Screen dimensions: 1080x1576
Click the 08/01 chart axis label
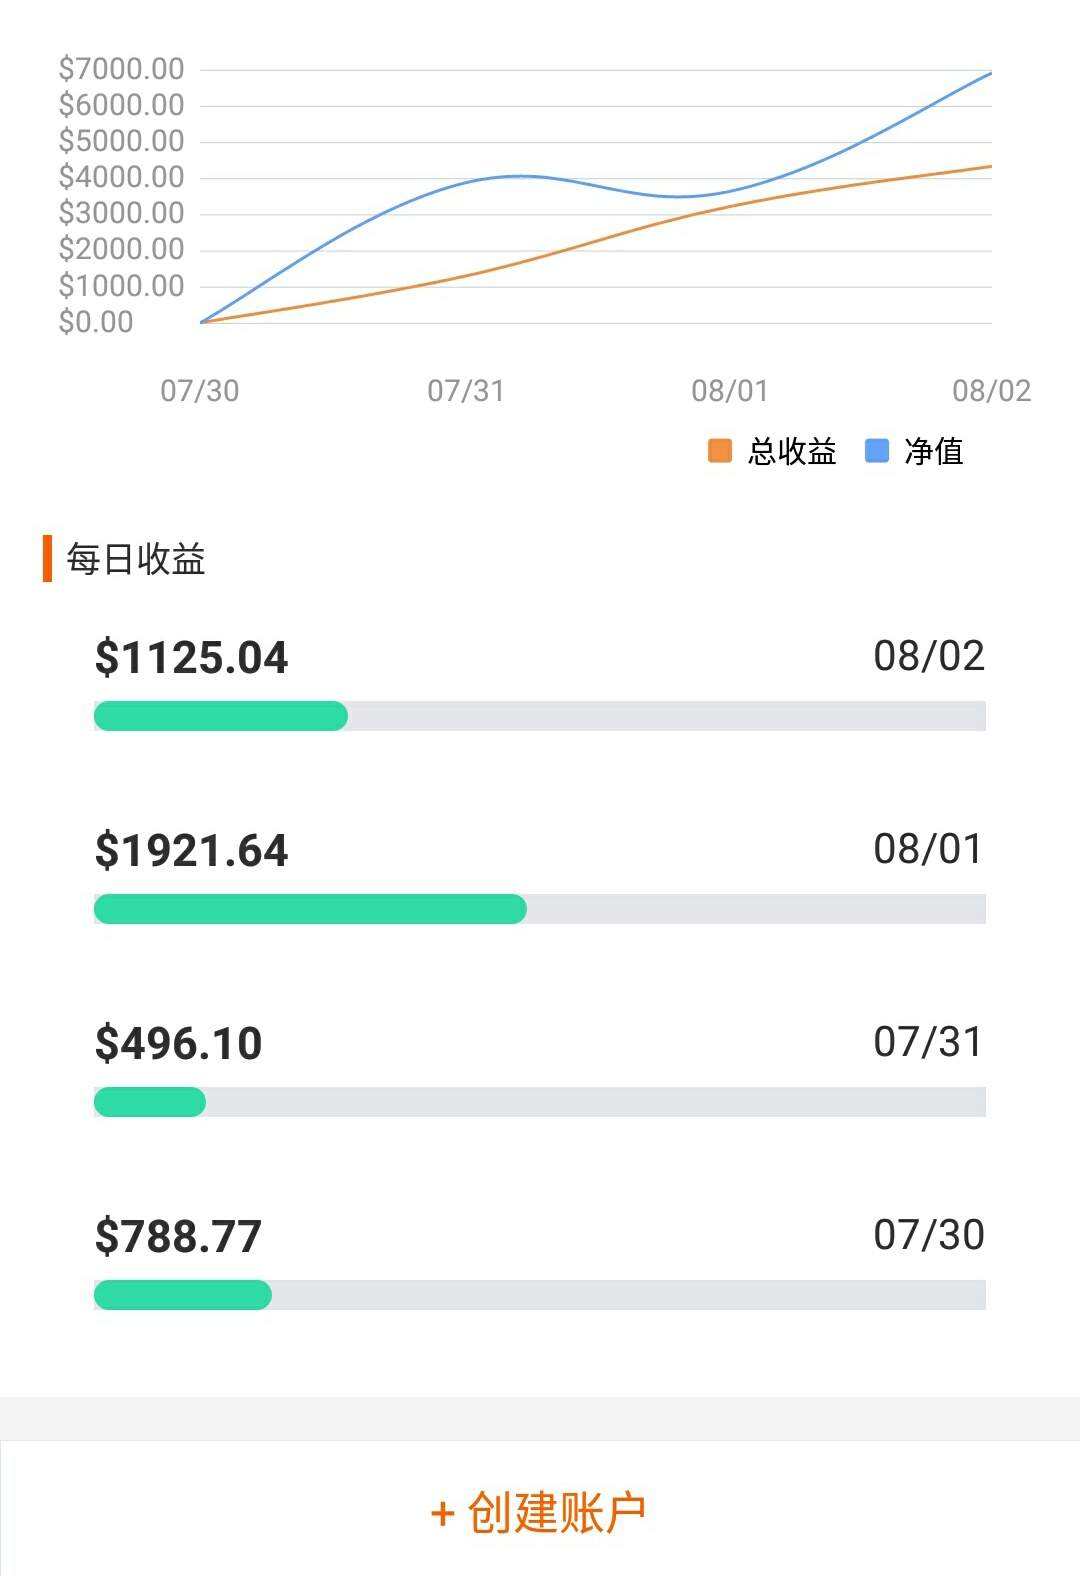[x=730, y=390]
